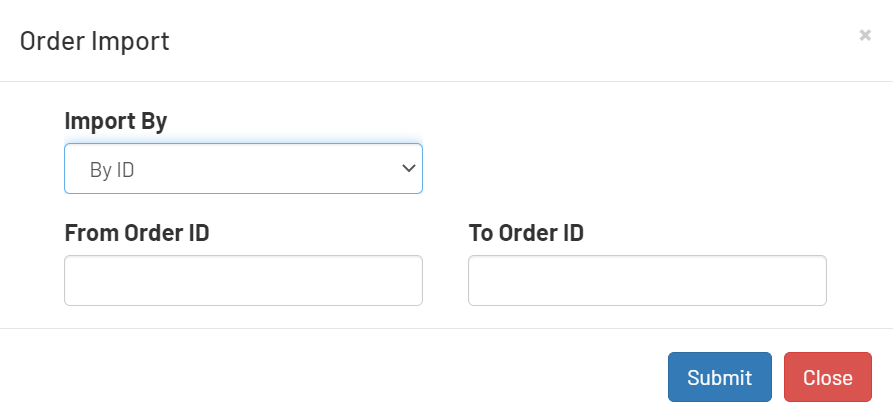Place cursor in ending order ID box
This screenshot has height=418, width=893.
tap(647, 280)
